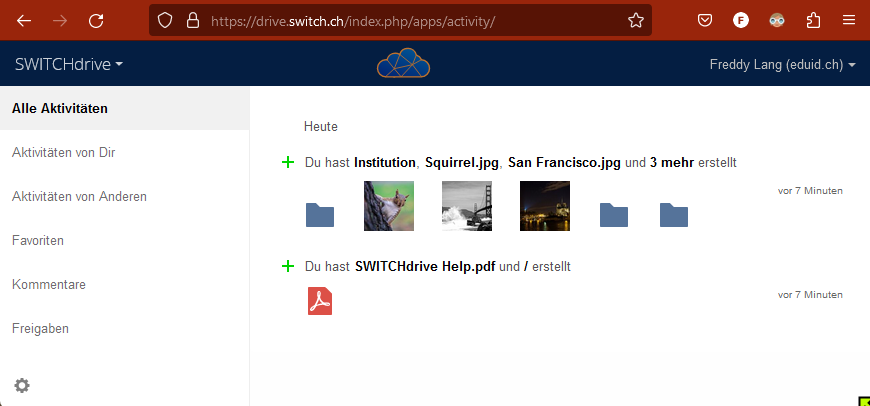Open the last folder icon in the row
The height and width of the screenshot is (406, 870).
pyautogui.click(x=674, y=215)
